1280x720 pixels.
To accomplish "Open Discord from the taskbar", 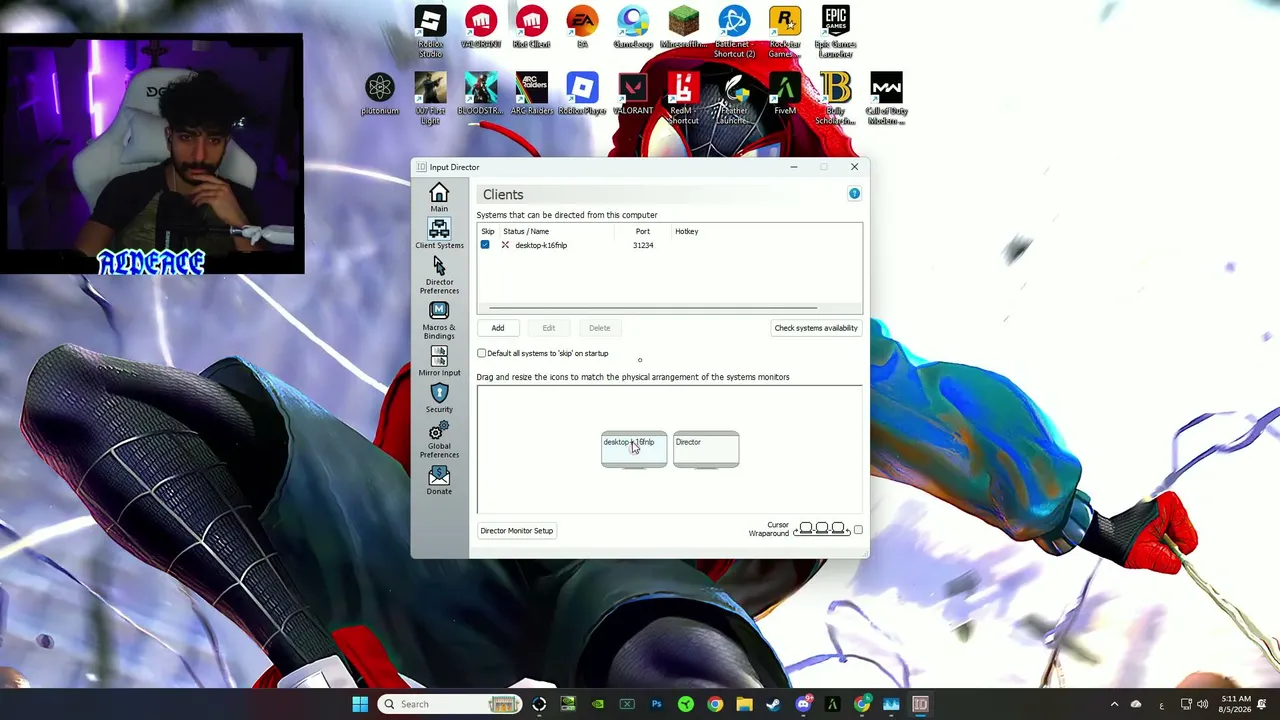I will [803, 704].
